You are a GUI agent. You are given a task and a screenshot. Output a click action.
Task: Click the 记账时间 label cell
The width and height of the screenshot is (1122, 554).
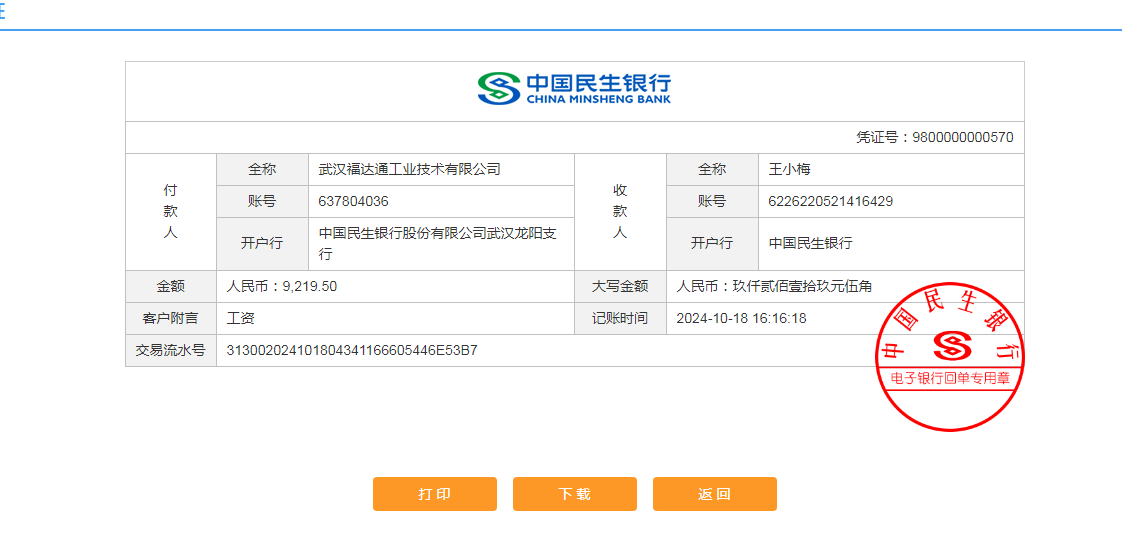(620, 319)
